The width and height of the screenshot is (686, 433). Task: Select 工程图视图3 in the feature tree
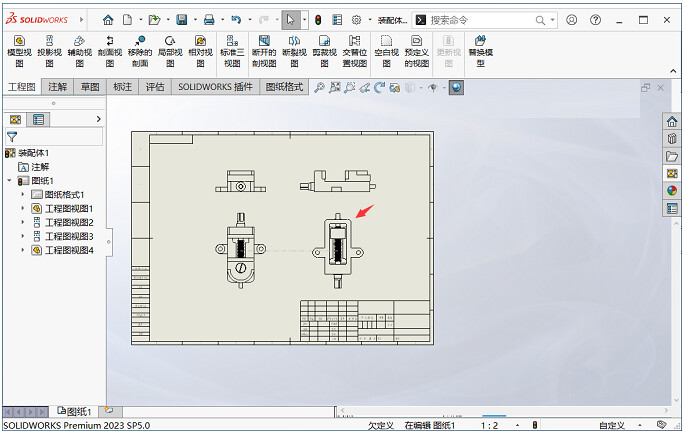(68, 236)
